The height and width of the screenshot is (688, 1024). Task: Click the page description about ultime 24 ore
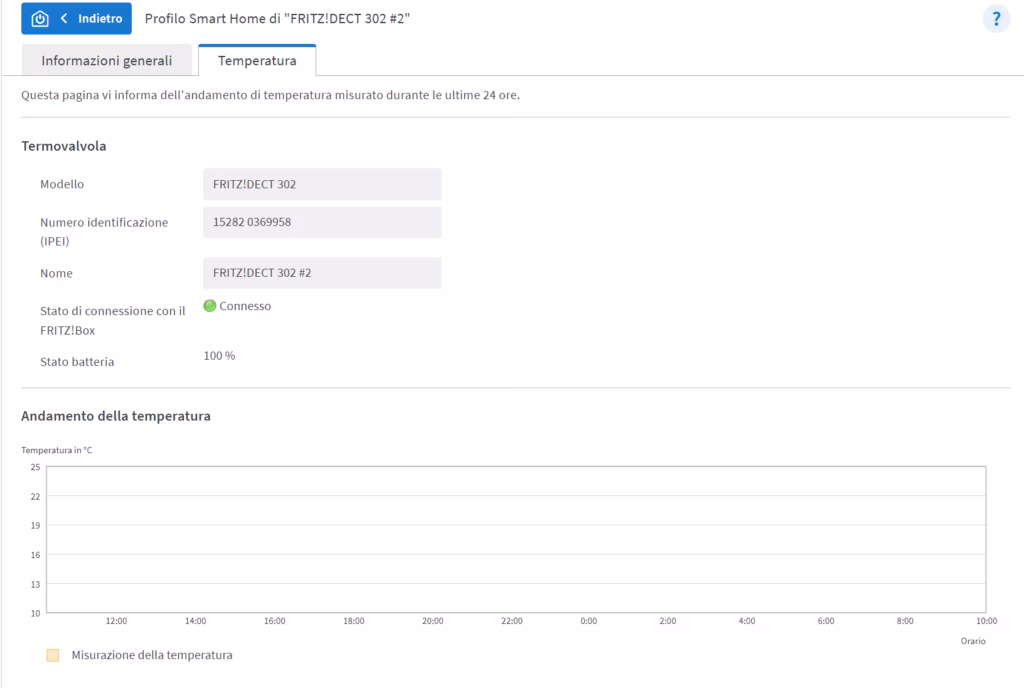pyautogui.click(x=270, y=95)
